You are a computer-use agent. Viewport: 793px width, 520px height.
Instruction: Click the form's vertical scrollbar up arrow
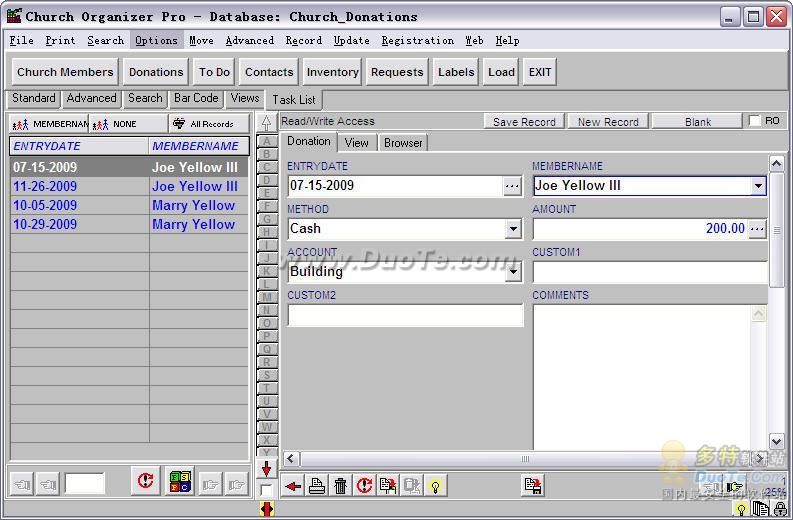pyautogui.click(x=776, y=163)
